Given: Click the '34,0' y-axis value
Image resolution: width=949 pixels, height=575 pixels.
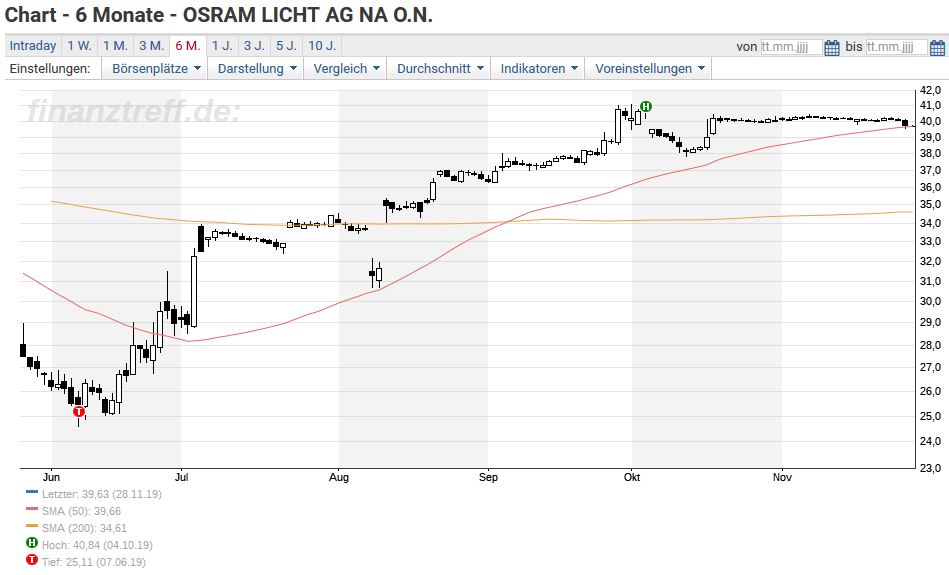Looking at the screenshot, I should pyautogui.click(x=930, y=223).
